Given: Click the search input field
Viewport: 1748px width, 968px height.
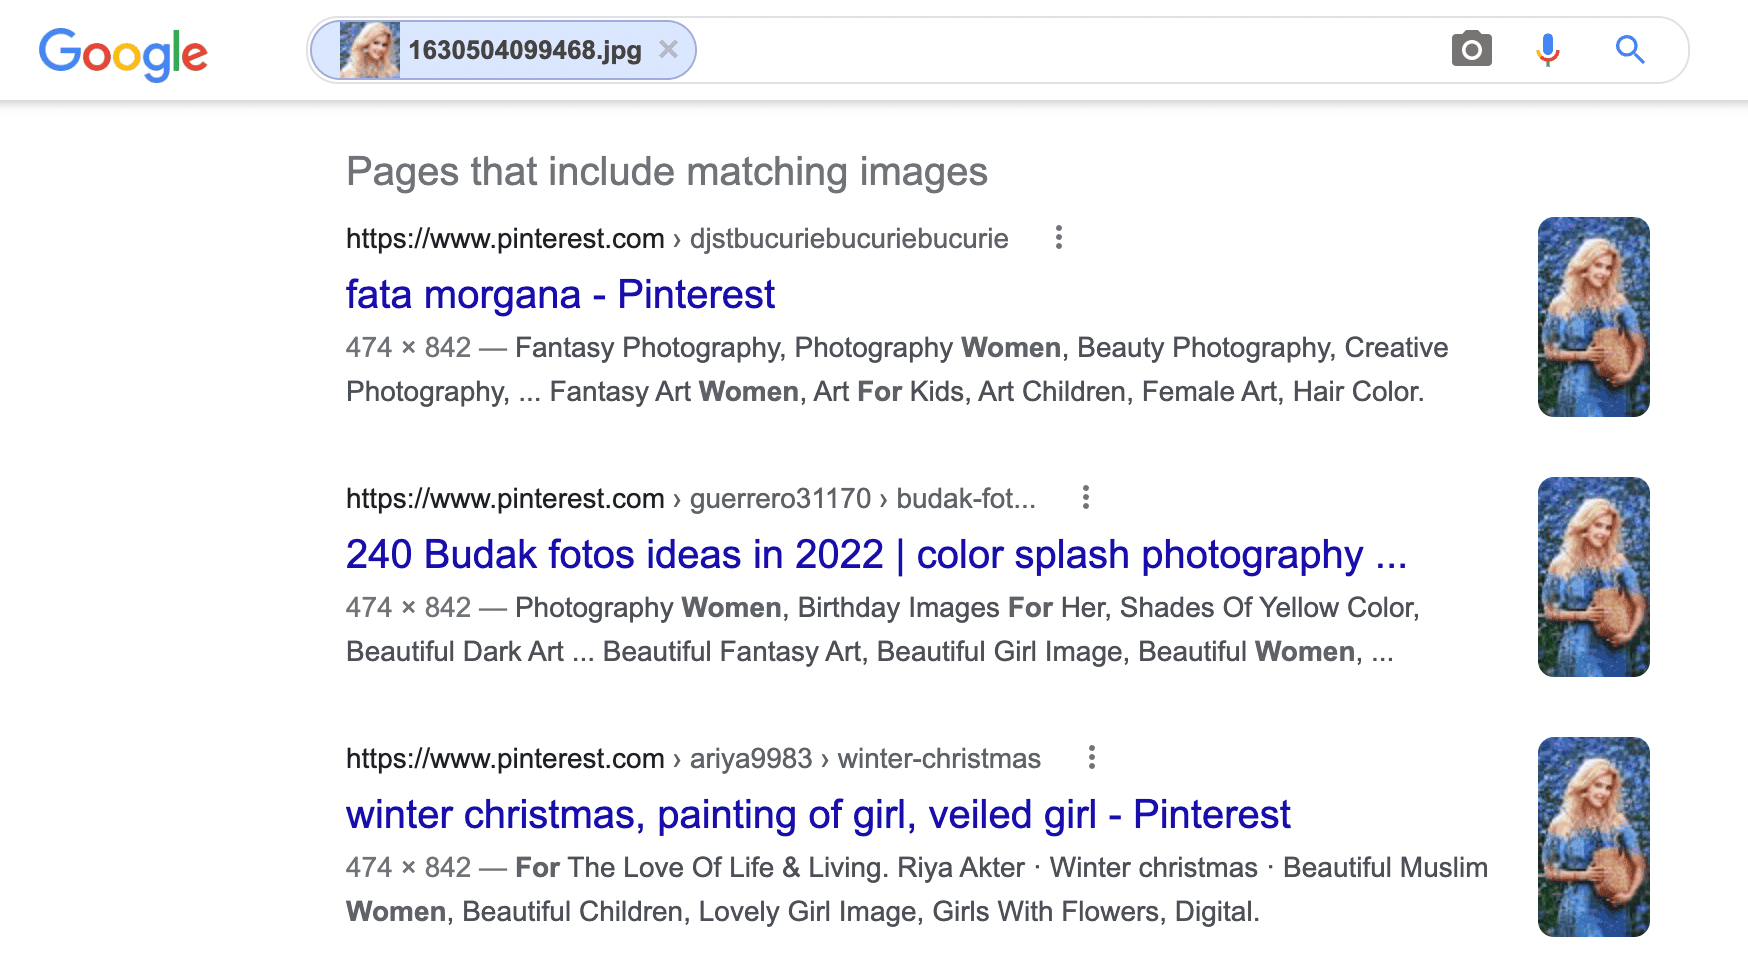Looking at the screenshot, I should coord(1000,49).
